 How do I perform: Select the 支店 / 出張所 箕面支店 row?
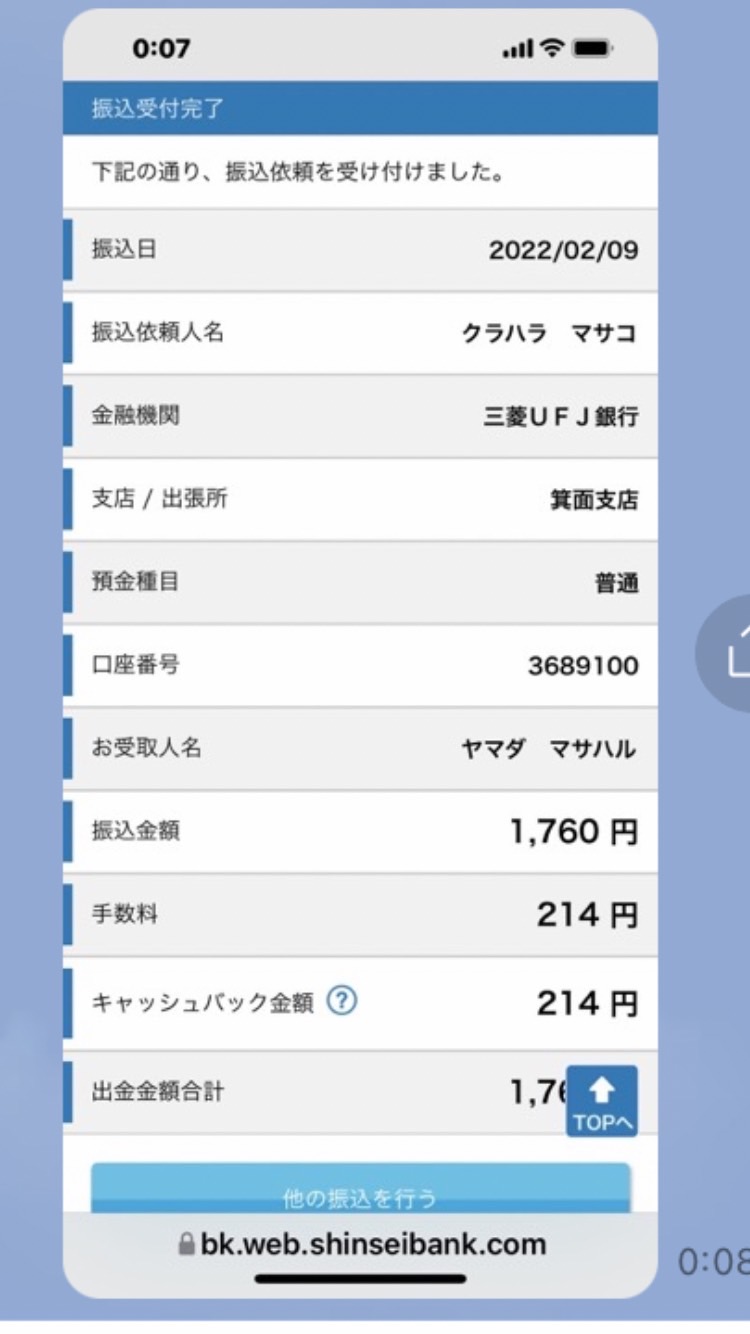click(x=360, y=499)
